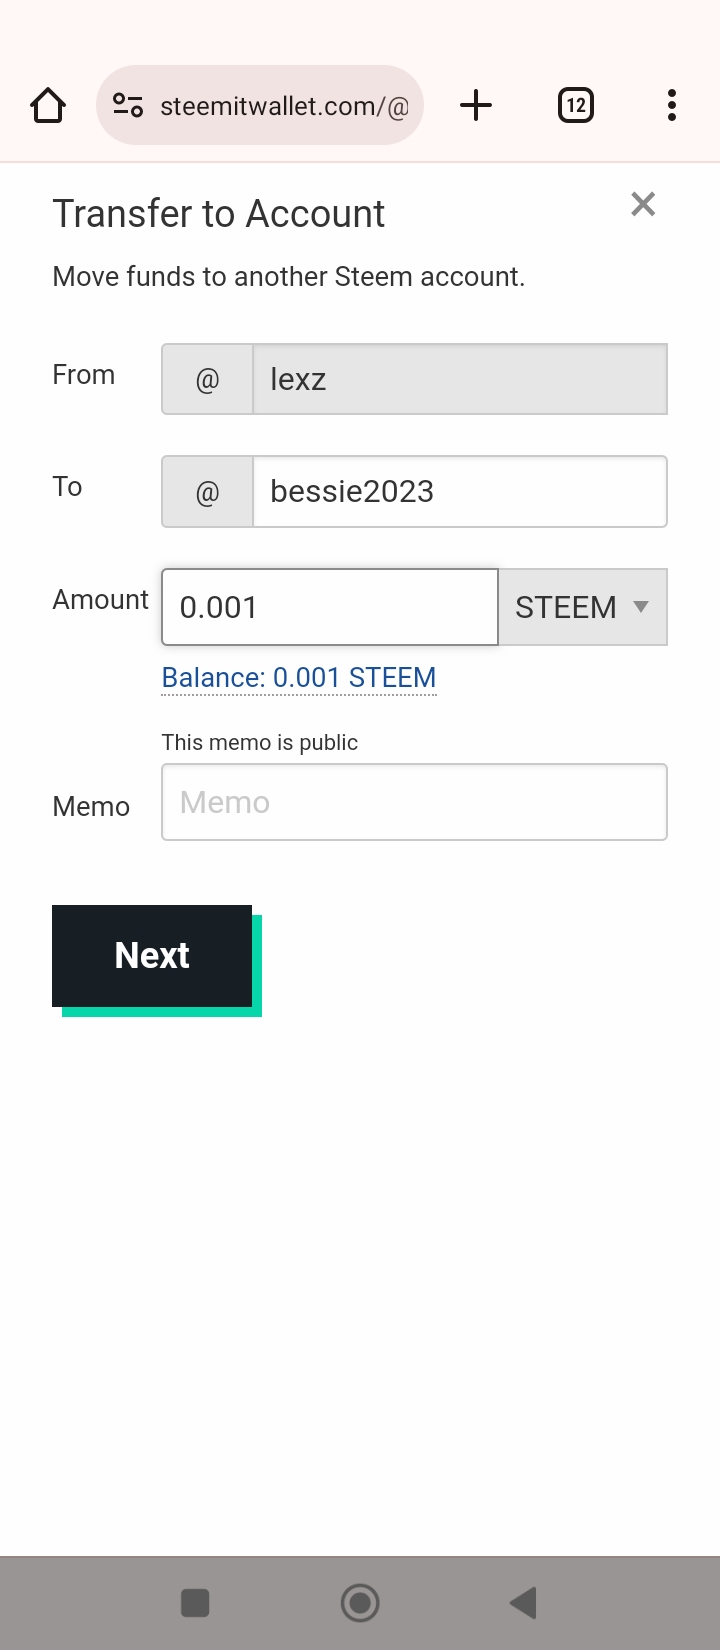Tap the Android recent apps square
This screenshot has height=1650, width=720.
pyautogui.click(x=195, y=1603)
